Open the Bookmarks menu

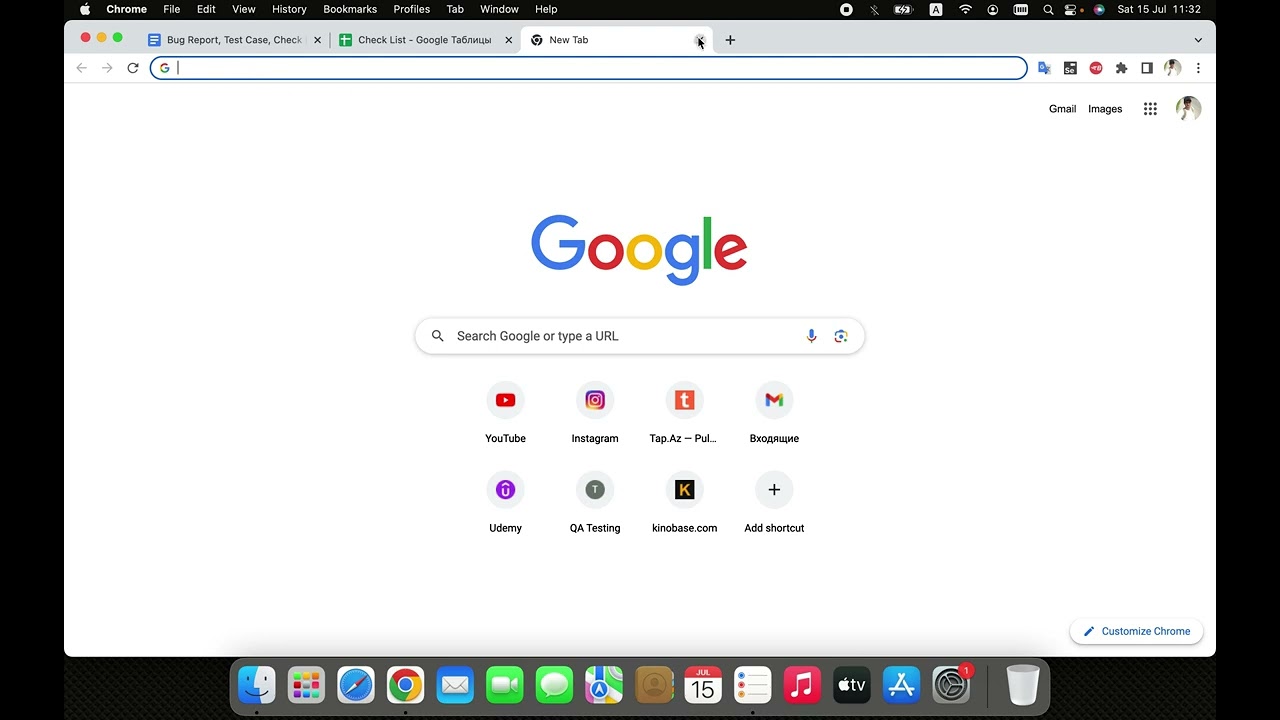pos(350,9)
